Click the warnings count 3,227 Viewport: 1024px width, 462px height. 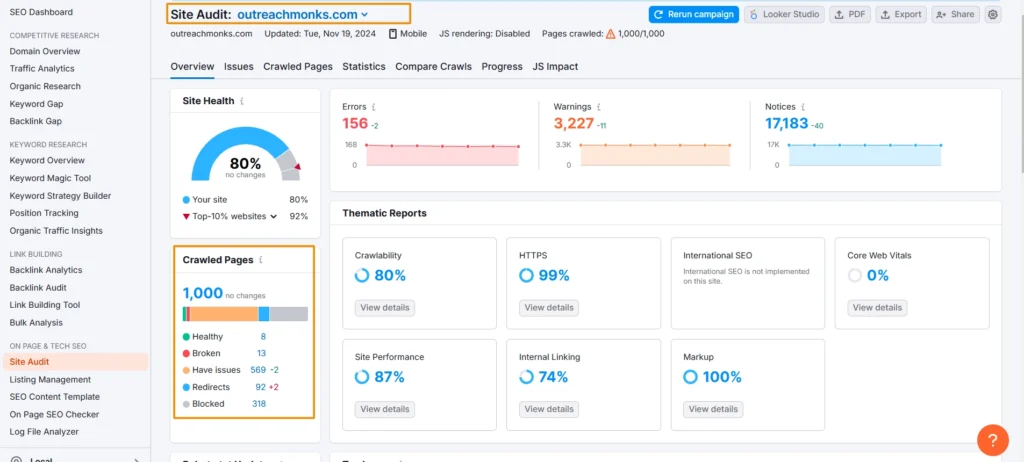[x=573, y=123]
